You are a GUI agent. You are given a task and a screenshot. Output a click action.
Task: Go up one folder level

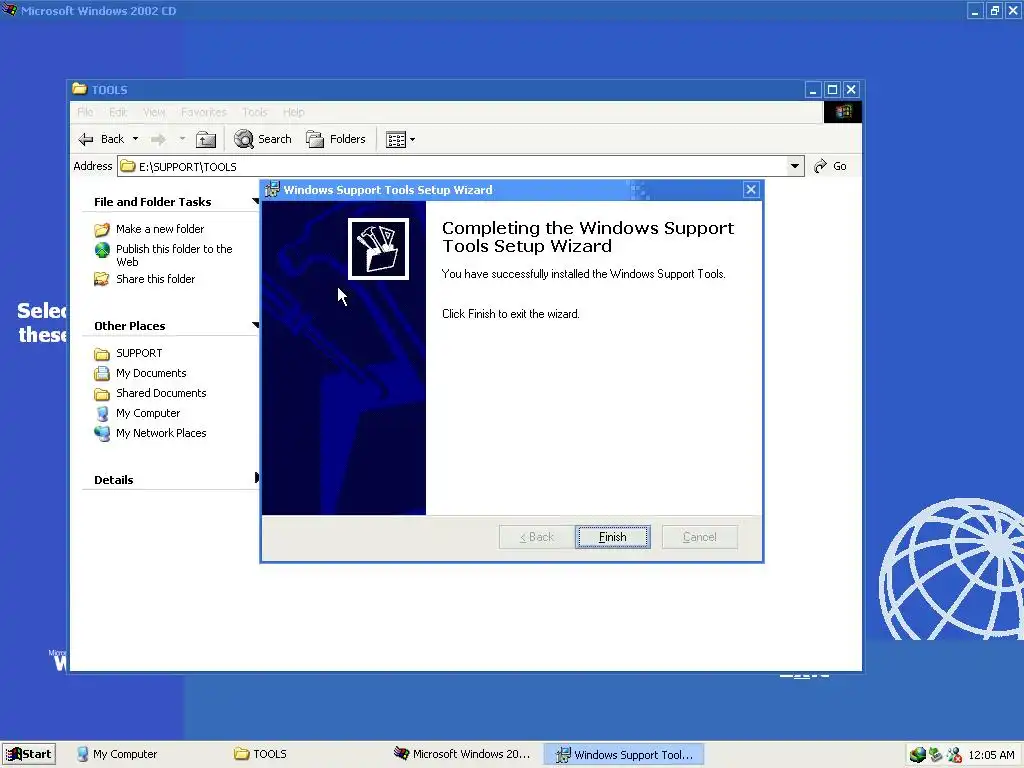click(x=206, y=139)
